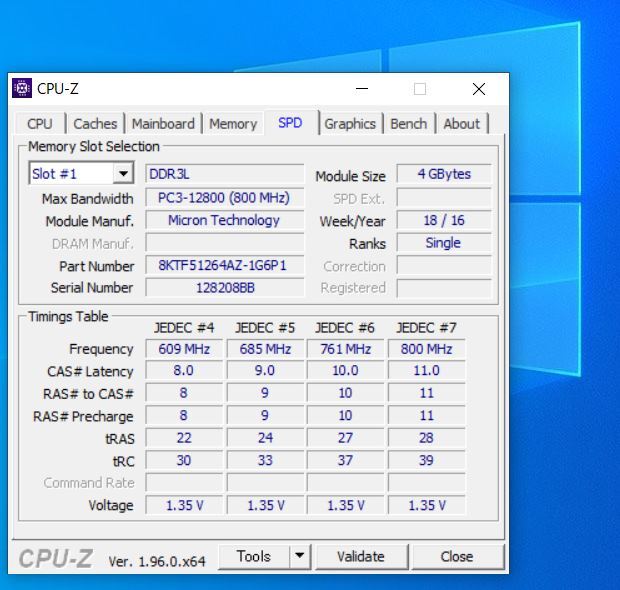Click the Max Bandwidth label
The width and height of the screenshot is (620, 590).
(x=88, y=199)
